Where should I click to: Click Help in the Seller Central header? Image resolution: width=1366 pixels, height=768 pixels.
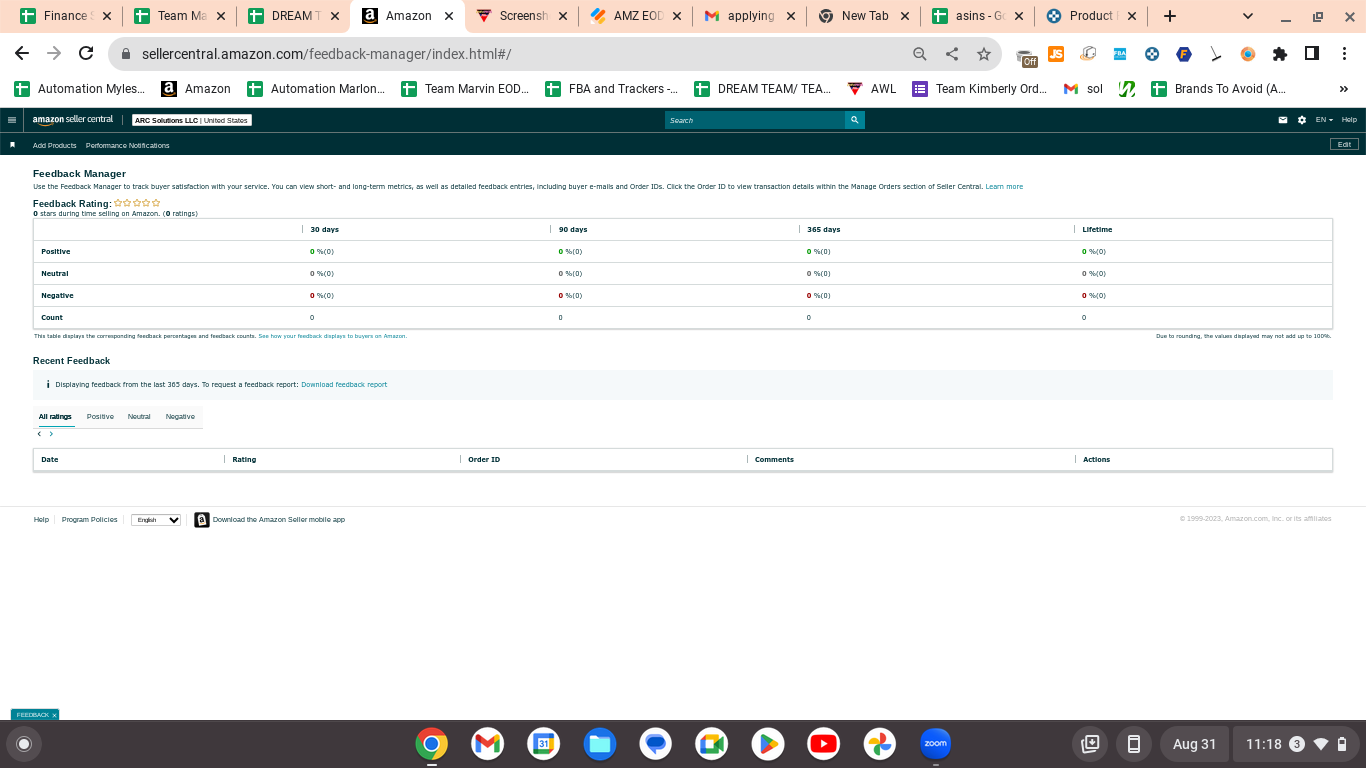[1349, 120]
